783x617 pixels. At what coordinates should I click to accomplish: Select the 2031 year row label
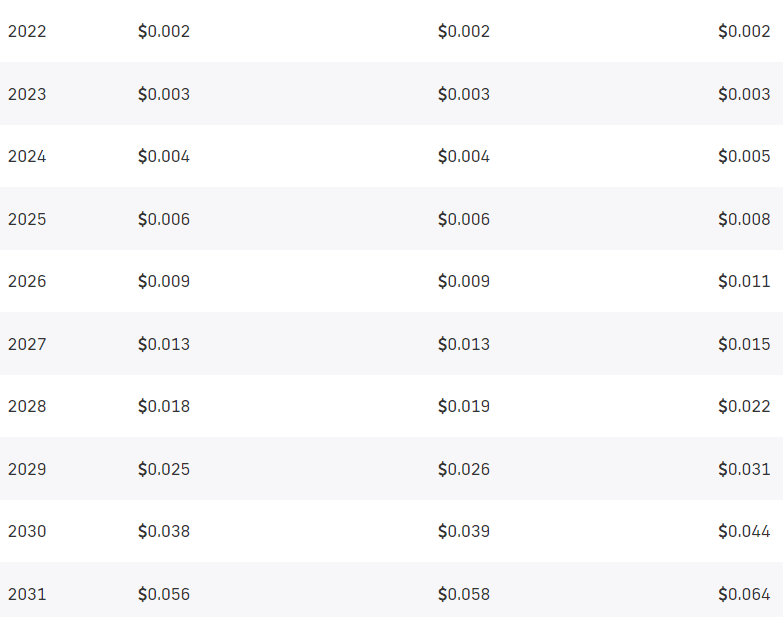[x=27, y=594]
